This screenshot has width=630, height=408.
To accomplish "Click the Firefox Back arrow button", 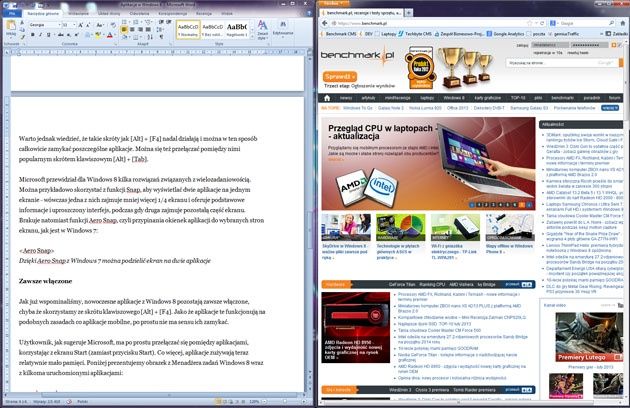I will pyautogui.click(x=325, y=23).
